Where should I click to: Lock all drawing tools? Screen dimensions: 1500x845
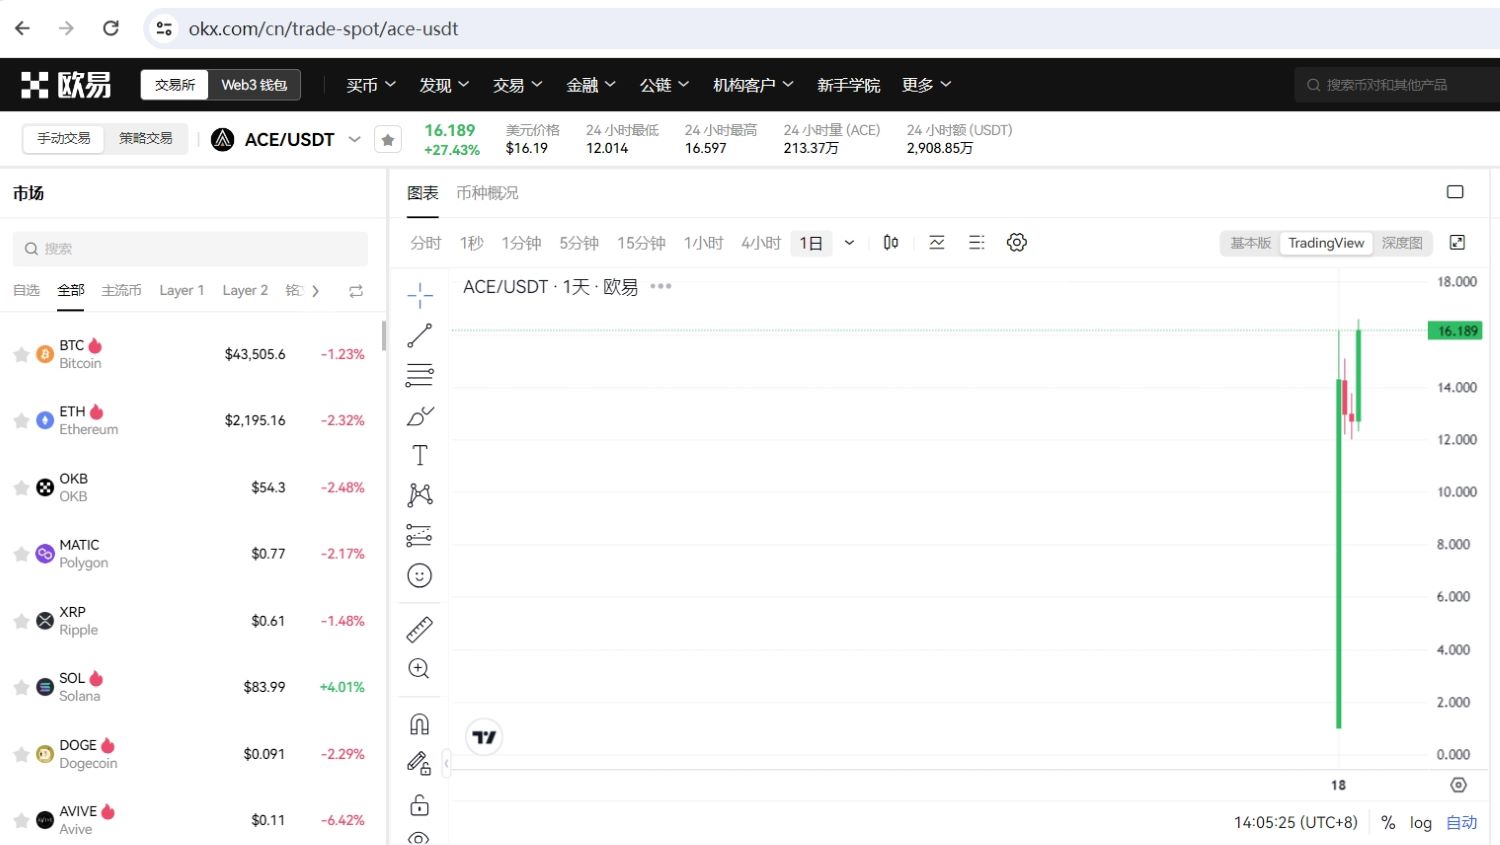(x=420, y=805)
